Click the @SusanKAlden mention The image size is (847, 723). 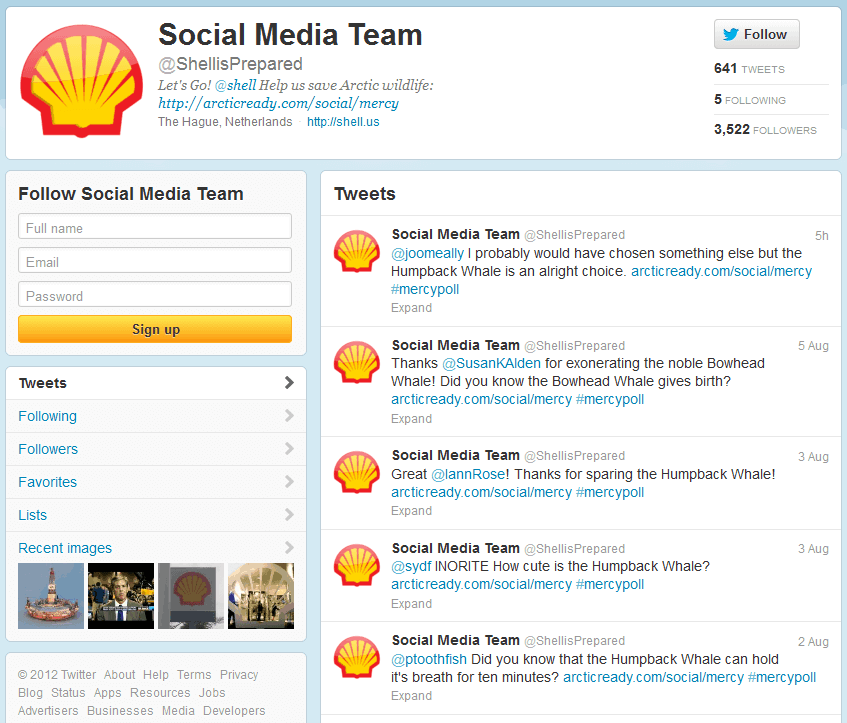pyautogui.click(x=492, y=363)
